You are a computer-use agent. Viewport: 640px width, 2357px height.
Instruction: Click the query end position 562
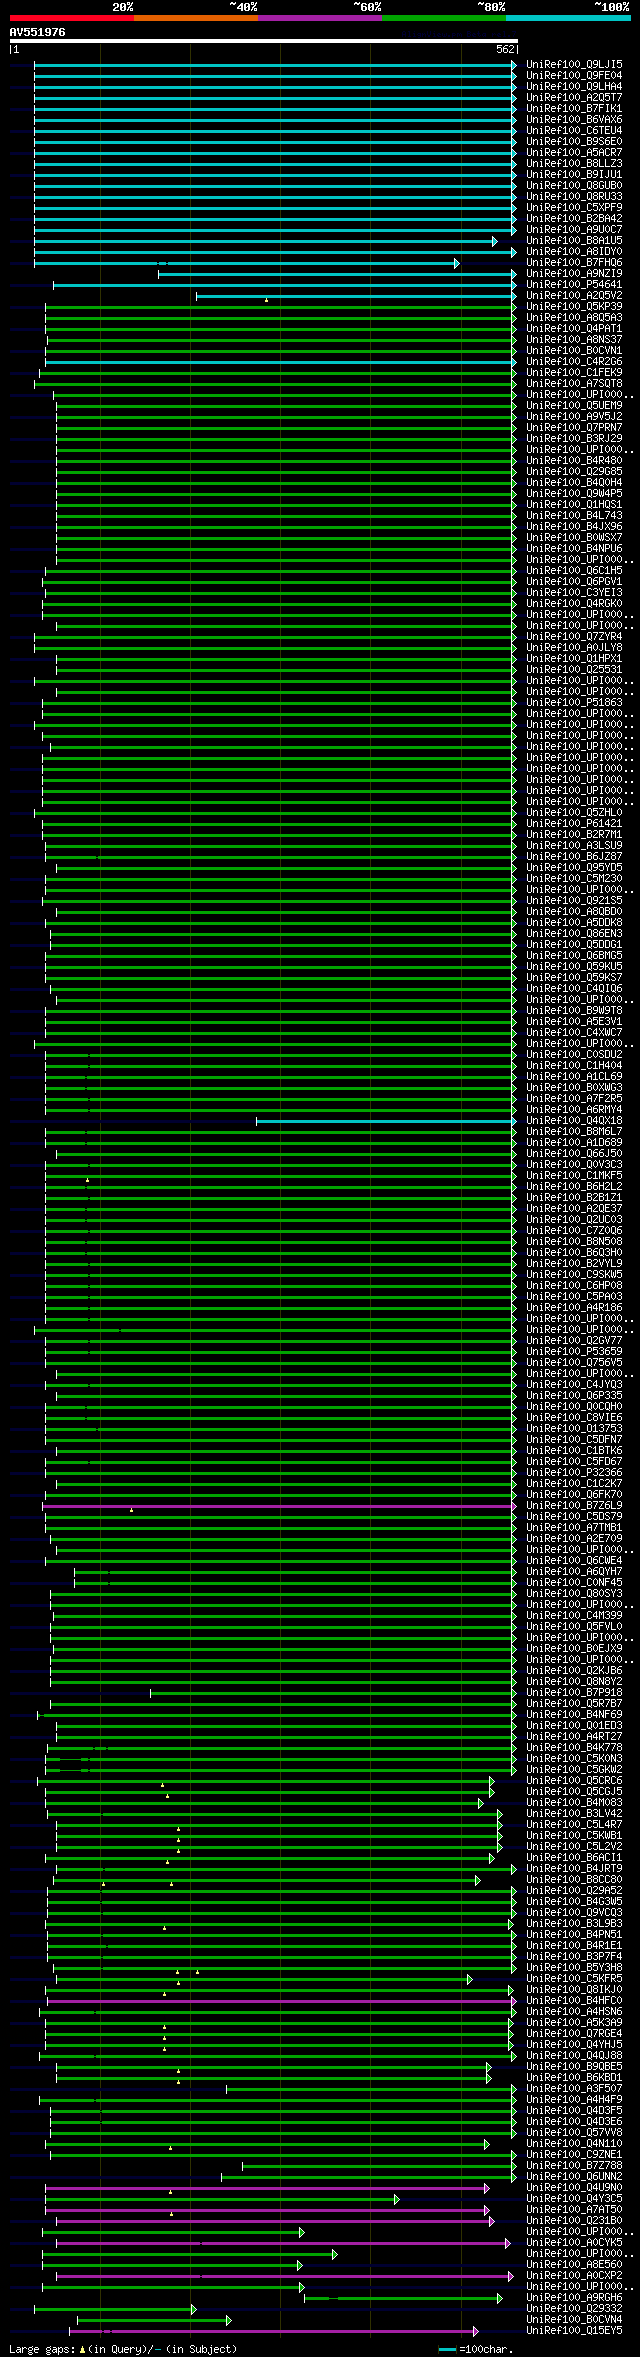pos(505,49)
